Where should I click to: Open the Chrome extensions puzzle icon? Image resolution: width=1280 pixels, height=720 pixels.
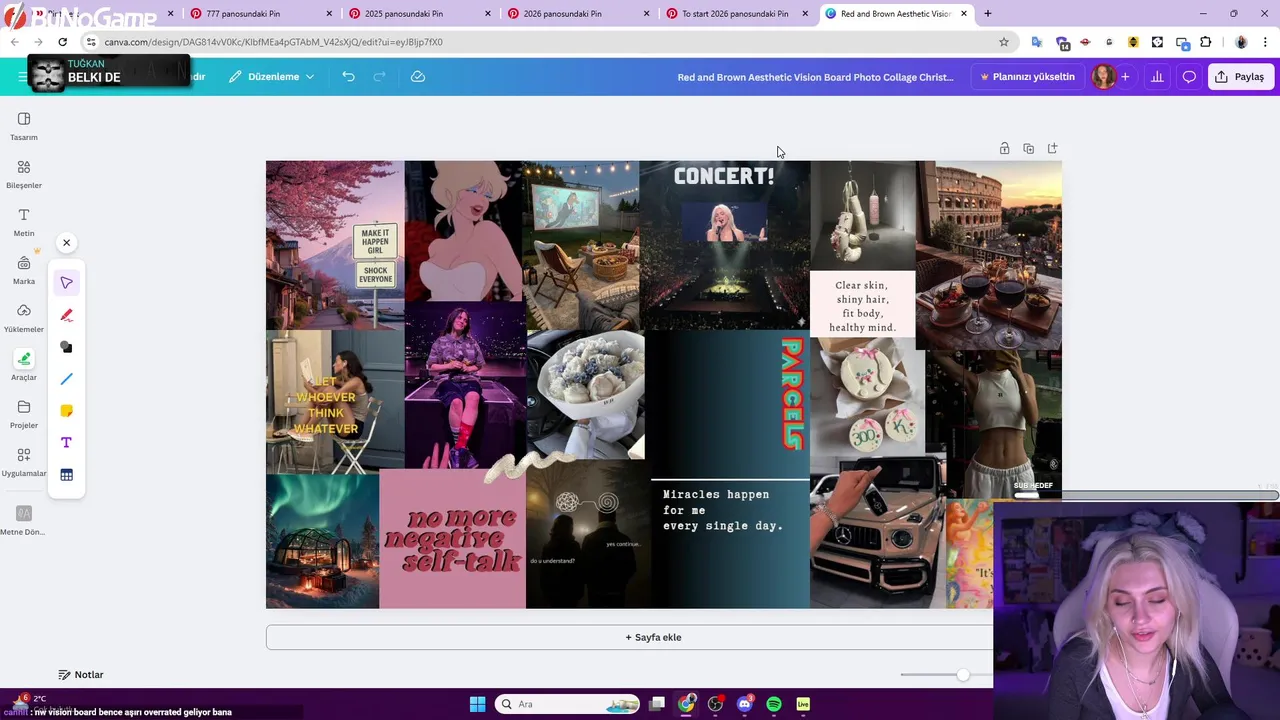[x=1206, y=42]
